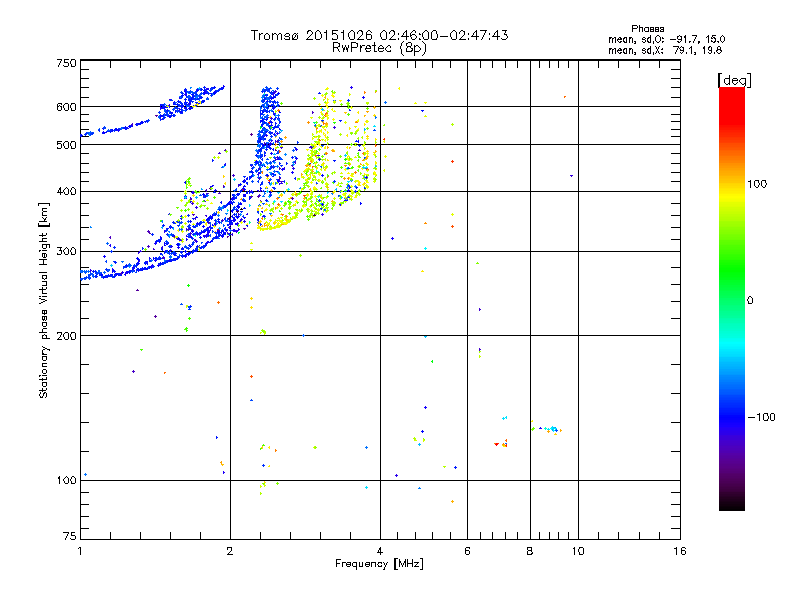
Task: Click the y-axis tick label '75'
Action: coord(70,536)
